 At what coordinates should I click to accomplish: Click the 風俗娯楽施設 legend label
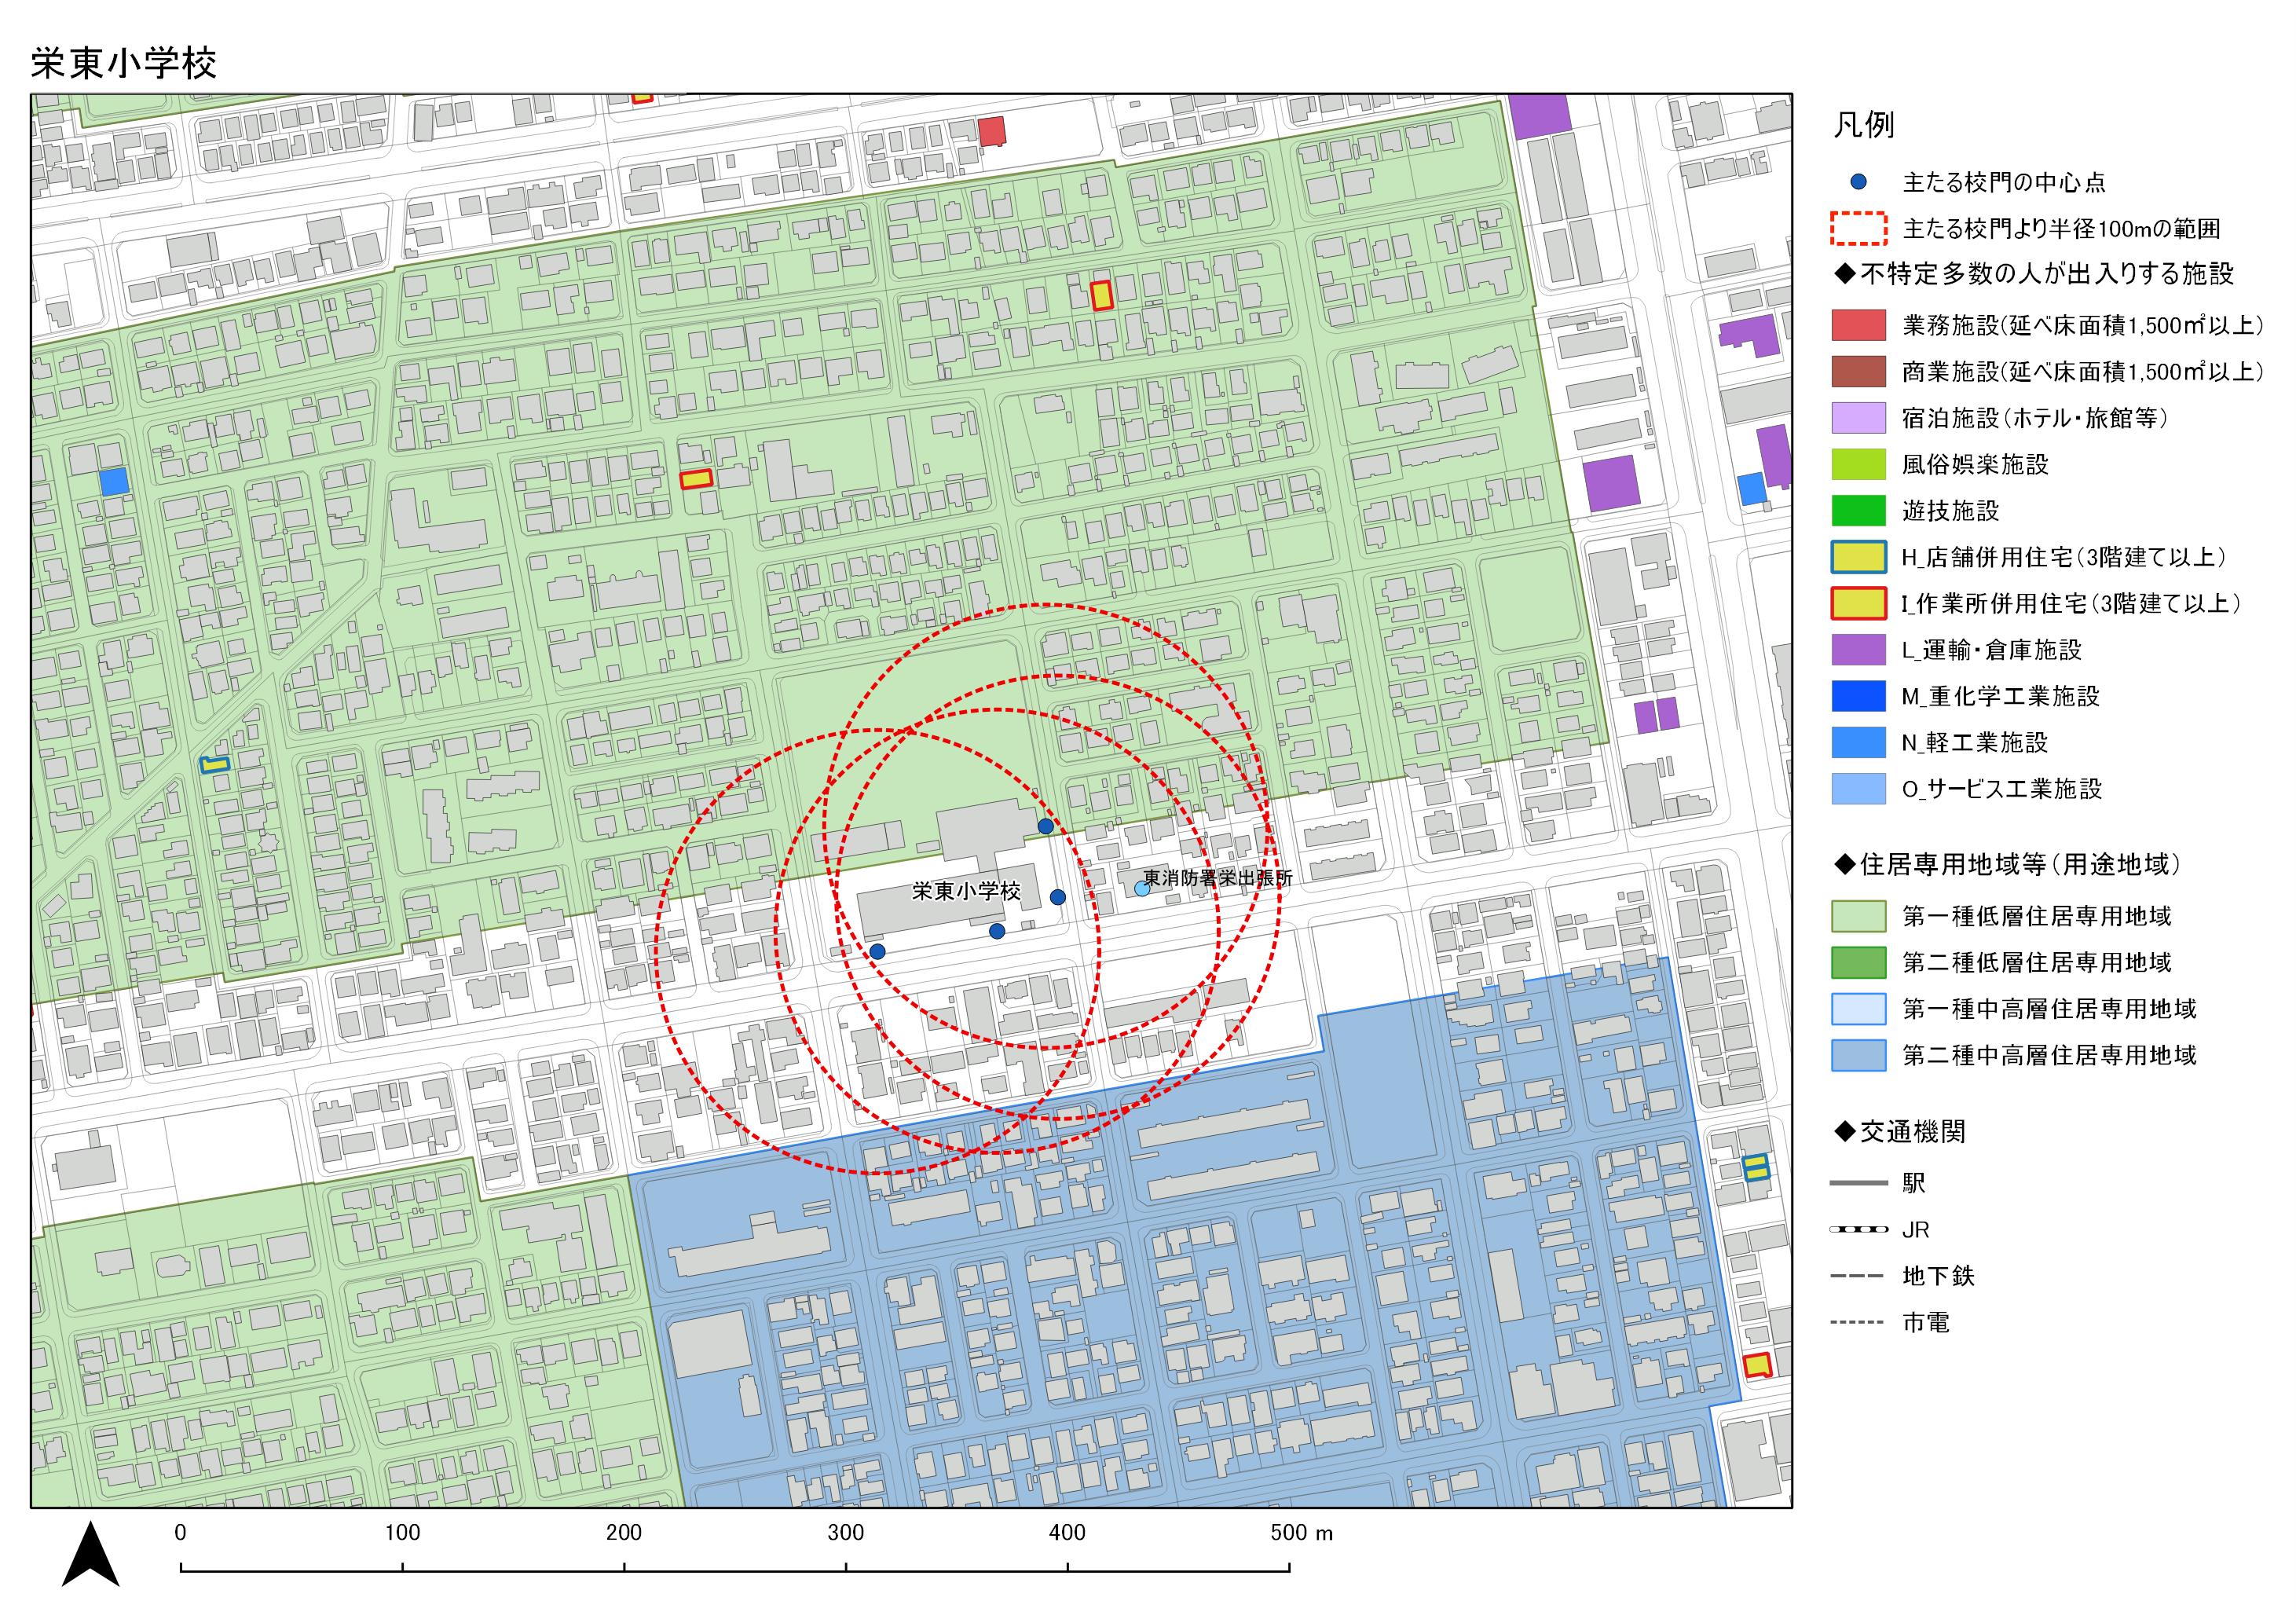tap(1975, 464)
